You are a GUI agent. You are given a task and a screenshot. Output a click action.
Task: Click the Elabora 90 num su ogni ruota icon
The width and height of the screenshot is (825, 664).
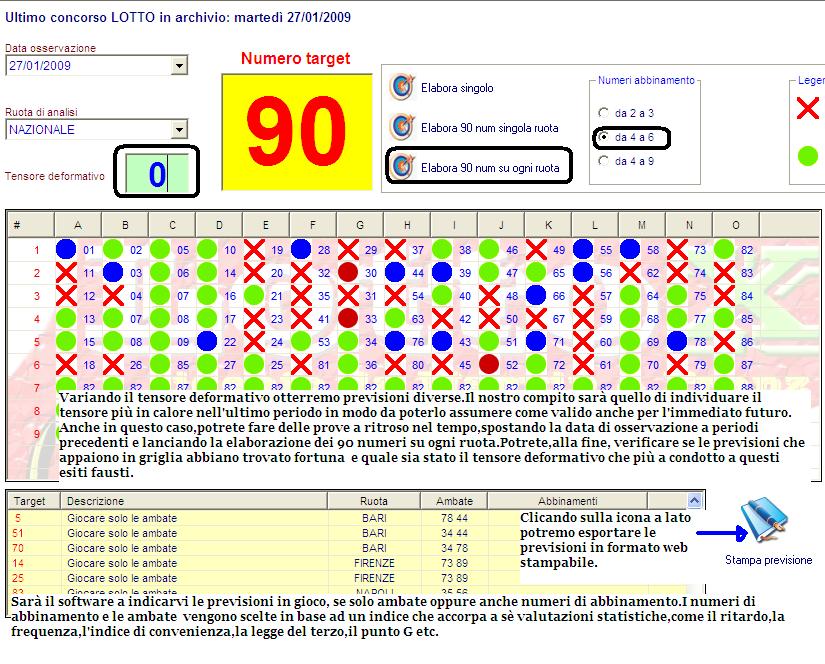[x=403, y=167]
